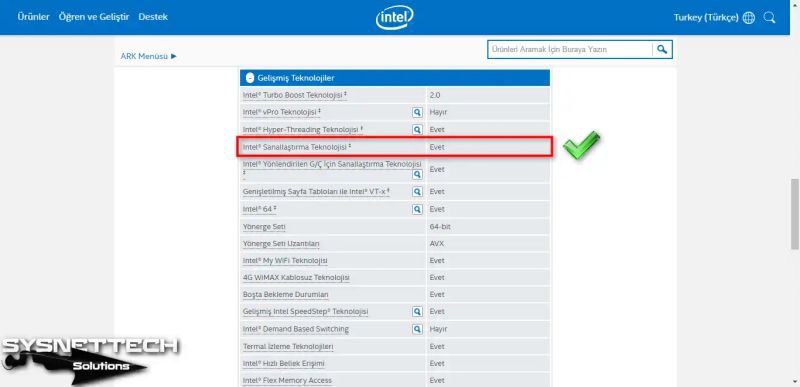Open info magnifier for Gelişmiş Intel SpeedStep
The image size is (800, 387).
coord(417,312)
